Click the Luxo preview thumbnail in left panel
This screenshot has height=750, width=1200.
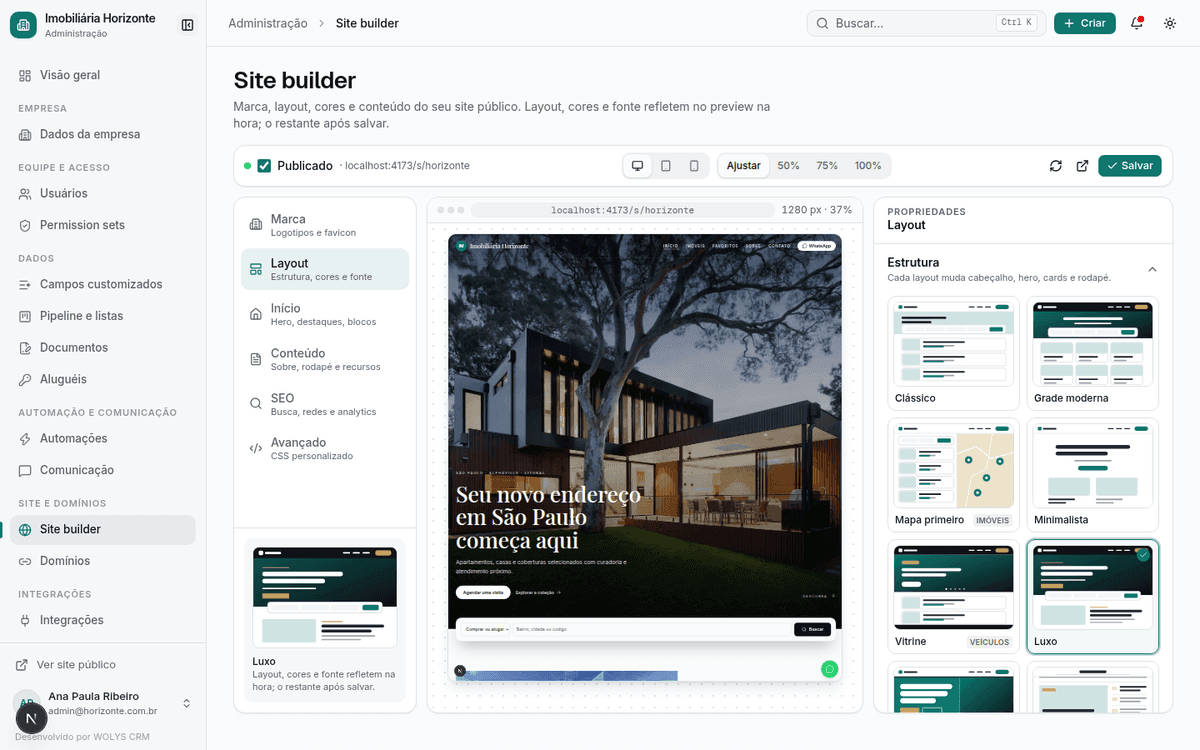click(325, 597)
